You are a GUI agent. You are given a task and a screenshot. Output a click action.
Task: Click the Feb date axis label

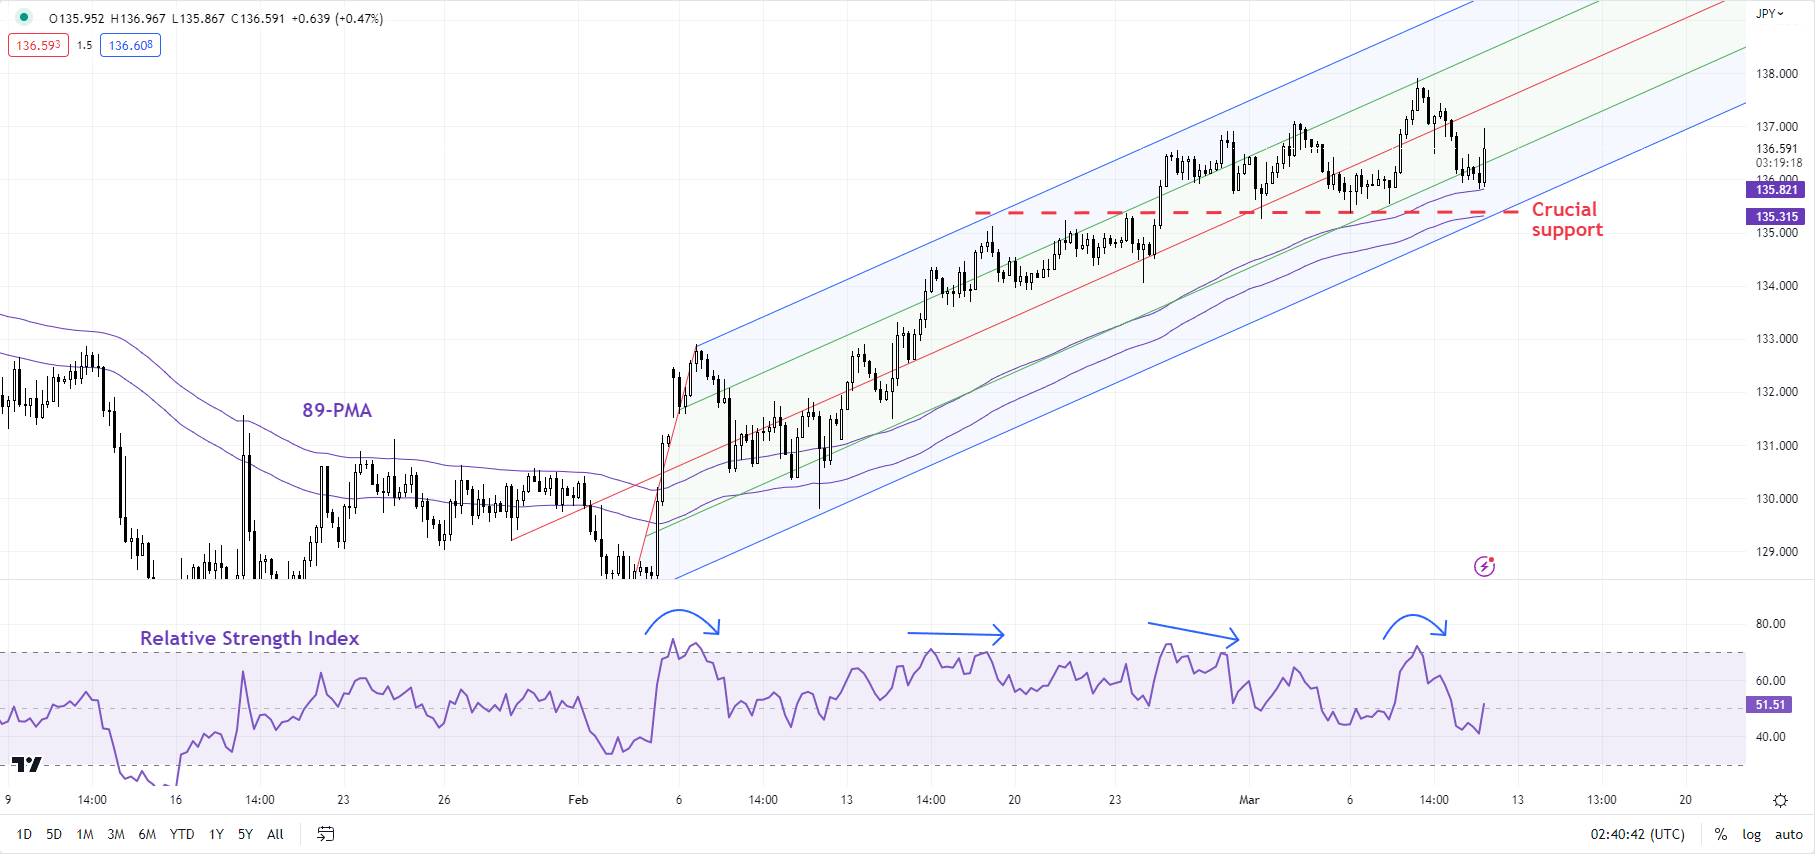pyautogui.click(x=578, y=800)
